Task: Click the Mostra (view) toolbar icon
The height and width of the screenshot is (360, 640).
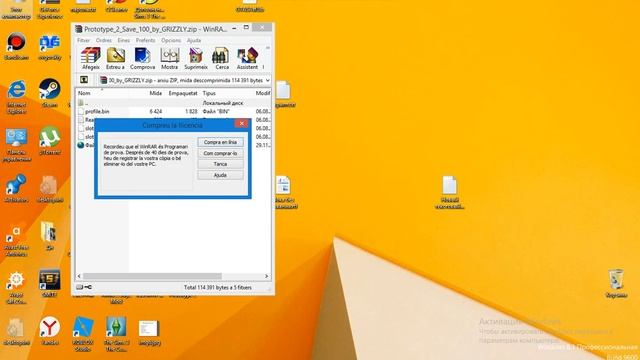Action: coord(169,58)
